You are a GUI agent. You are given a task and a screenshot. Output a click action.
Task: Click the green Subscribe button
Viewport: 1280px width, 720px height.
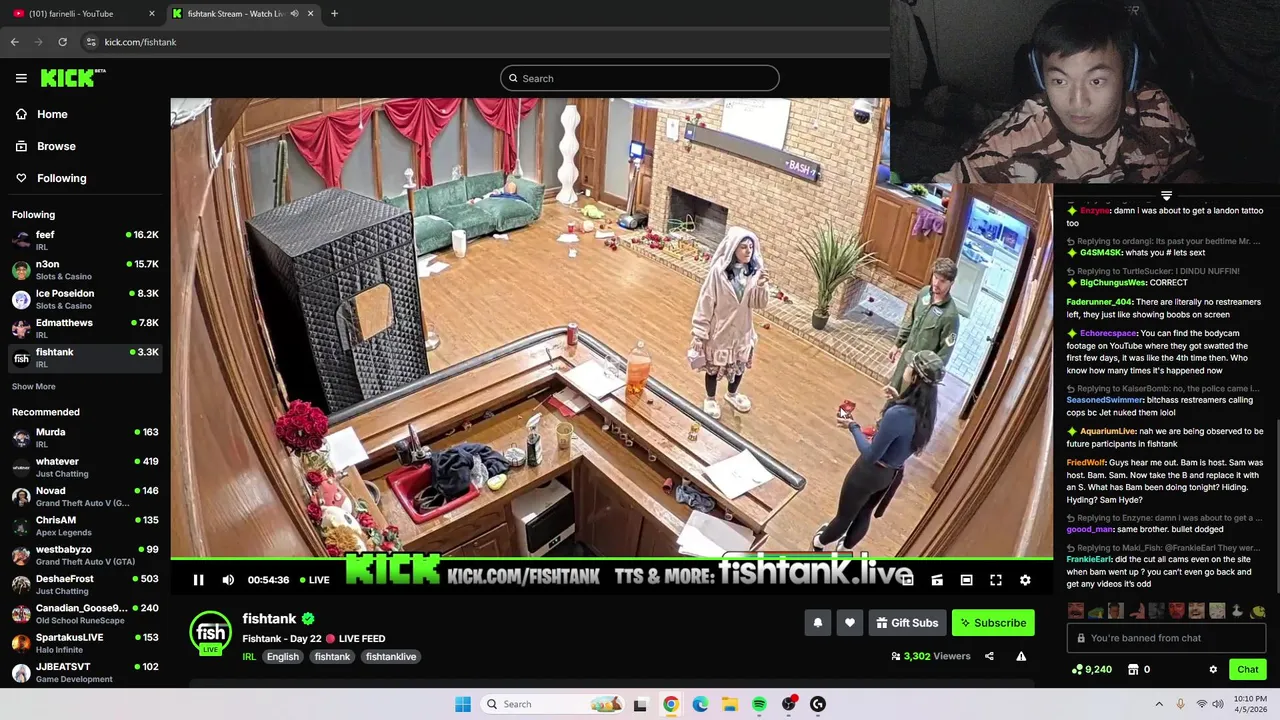[x=993, y=623]
